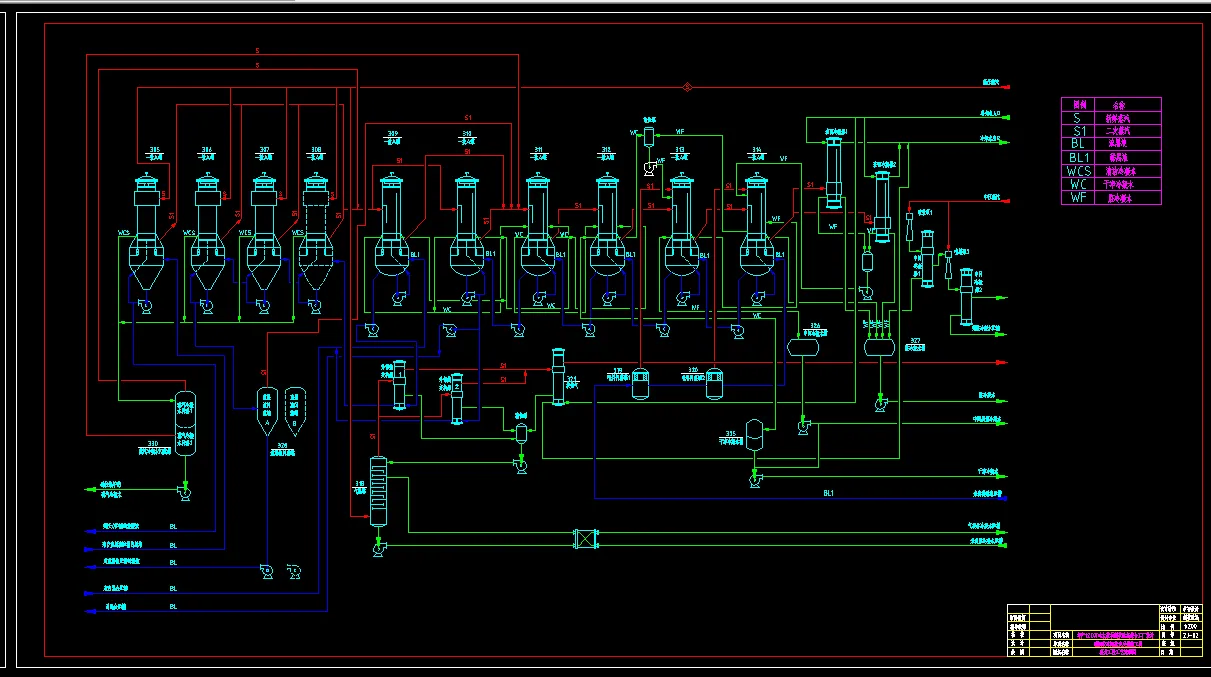Select the separator vessel labeled 330
1211x677 pixels.
click(185, 423)
